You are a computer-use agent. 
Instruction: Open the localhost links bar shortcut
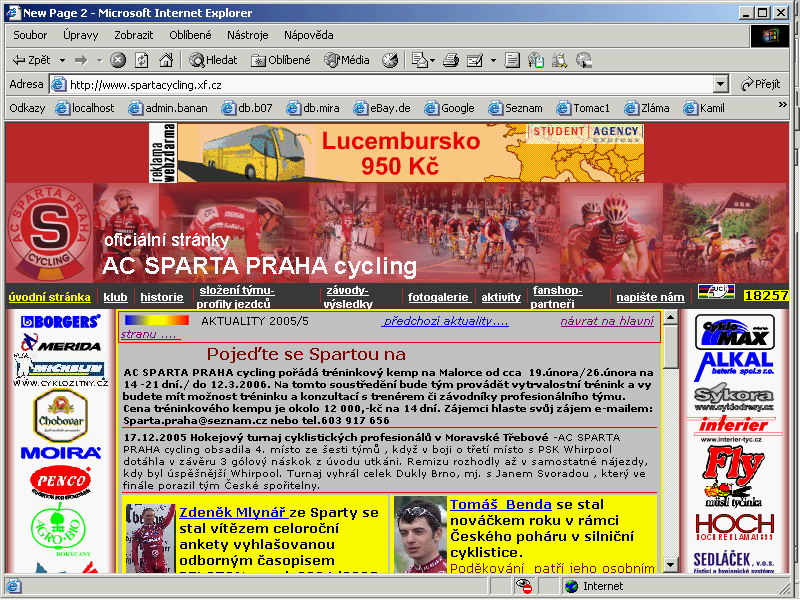click(85, 108)
